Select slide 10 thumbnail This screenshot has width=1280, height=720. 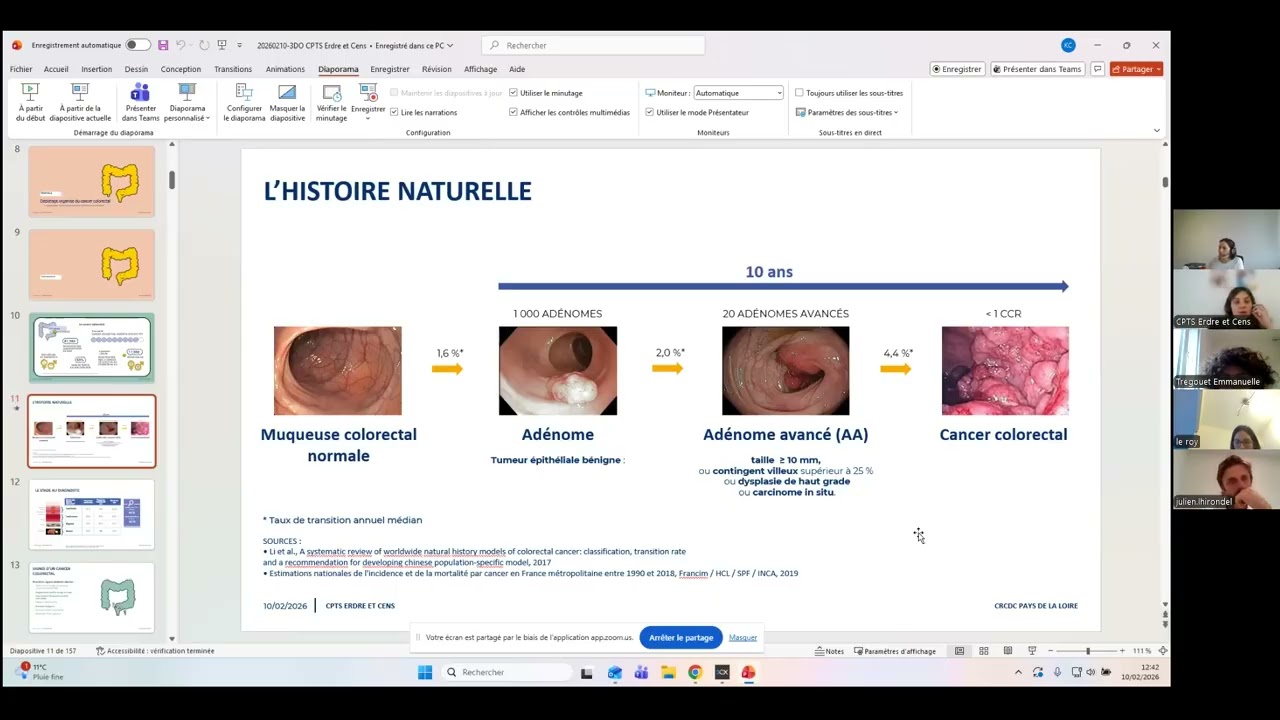point(92,348)
